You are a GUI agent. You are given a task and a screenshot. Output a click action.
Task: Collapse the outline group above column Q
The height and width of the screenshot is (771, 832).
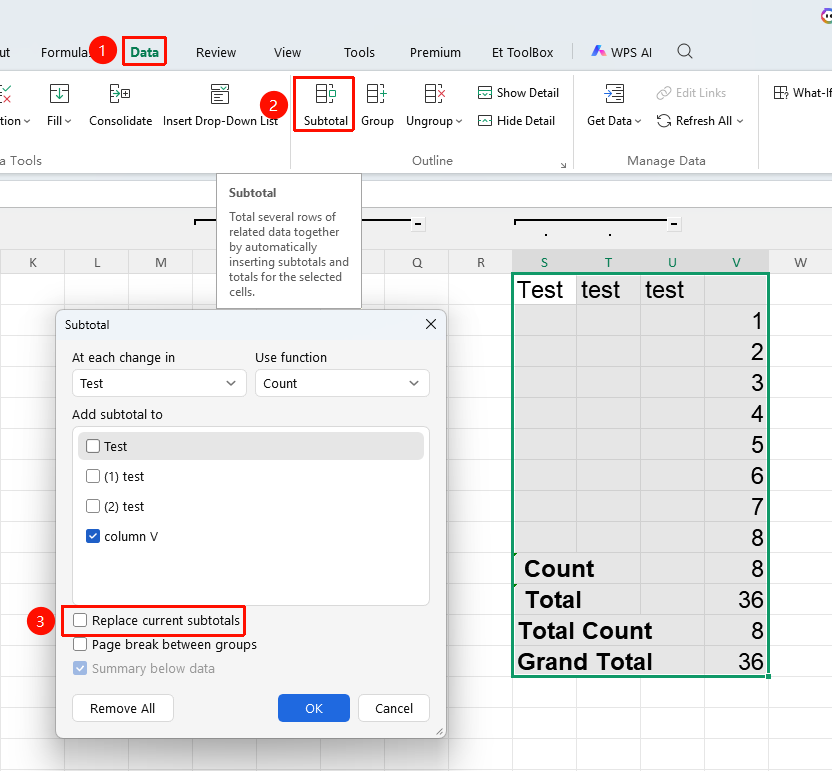(418, 224)
